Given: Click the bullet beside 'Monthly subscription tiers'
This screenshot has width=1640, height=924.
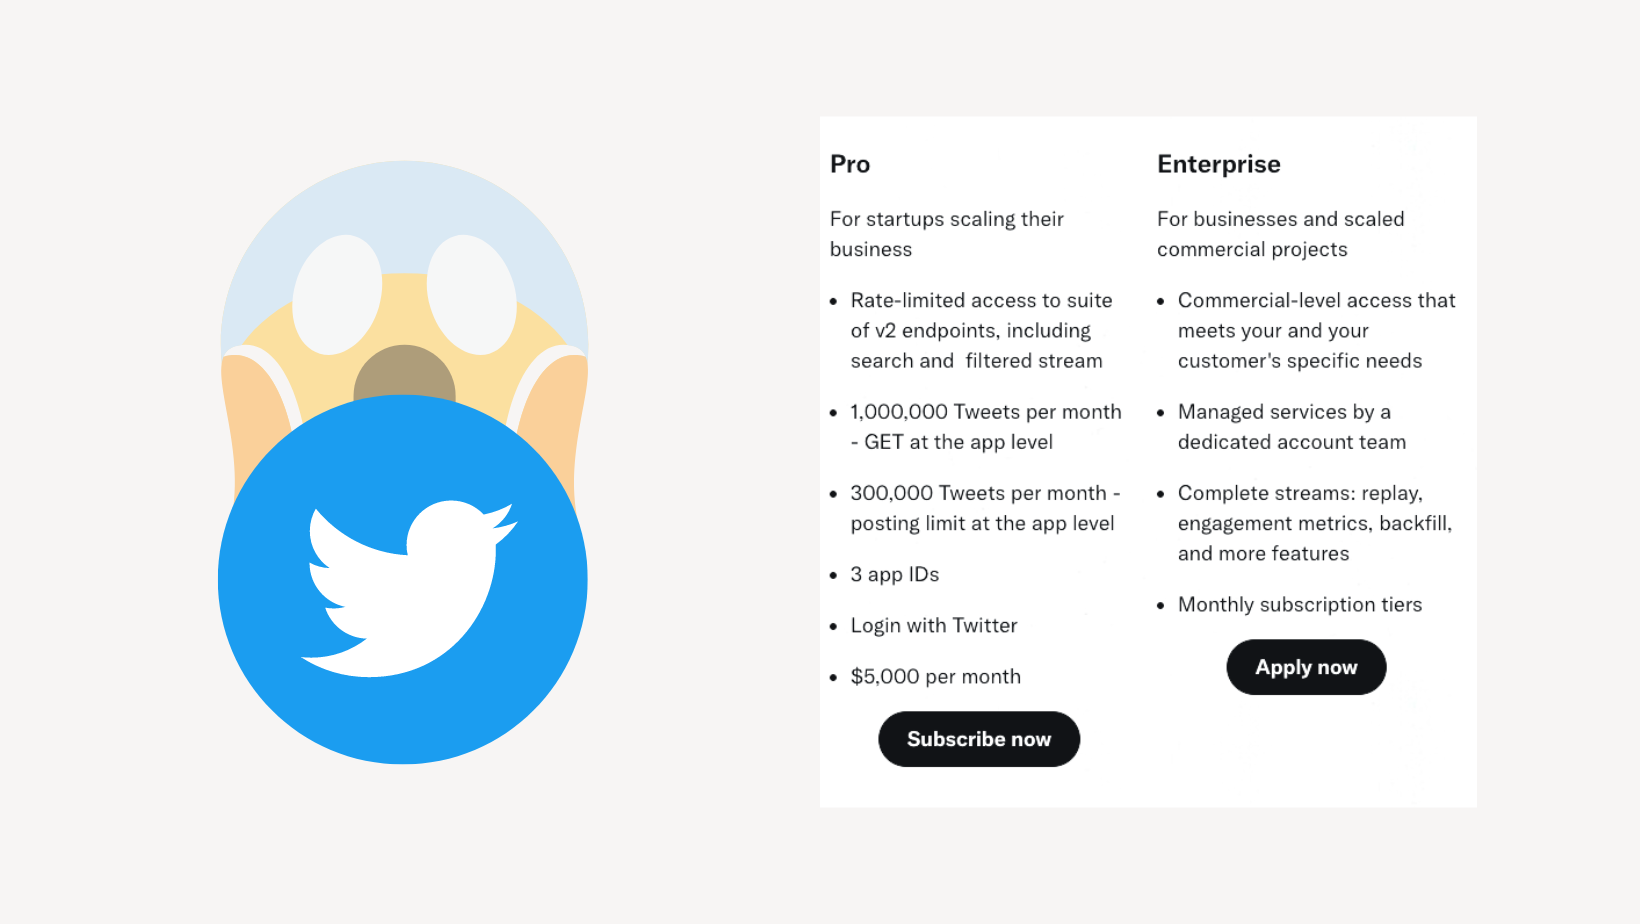Looking at the screenshot, I should point(1161,606).
